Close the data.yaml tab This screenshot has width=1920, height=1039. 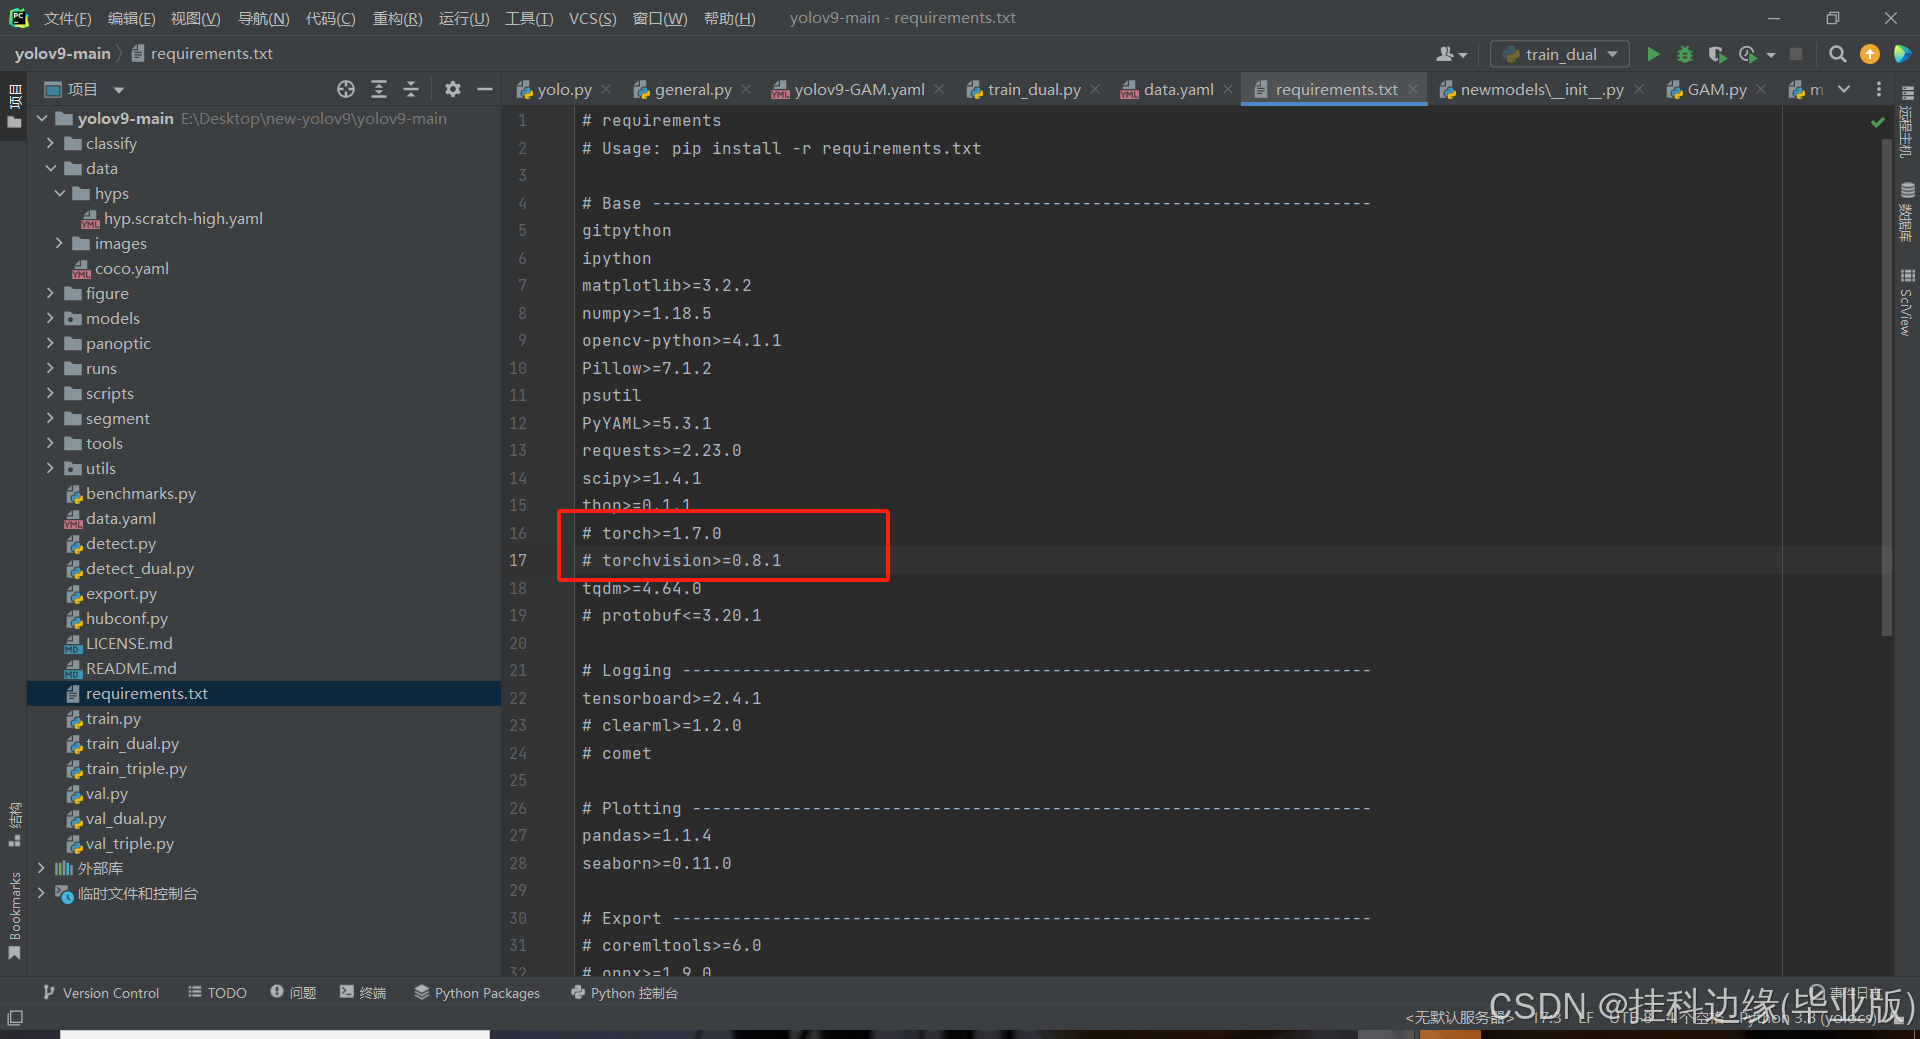click(1229, 90)
